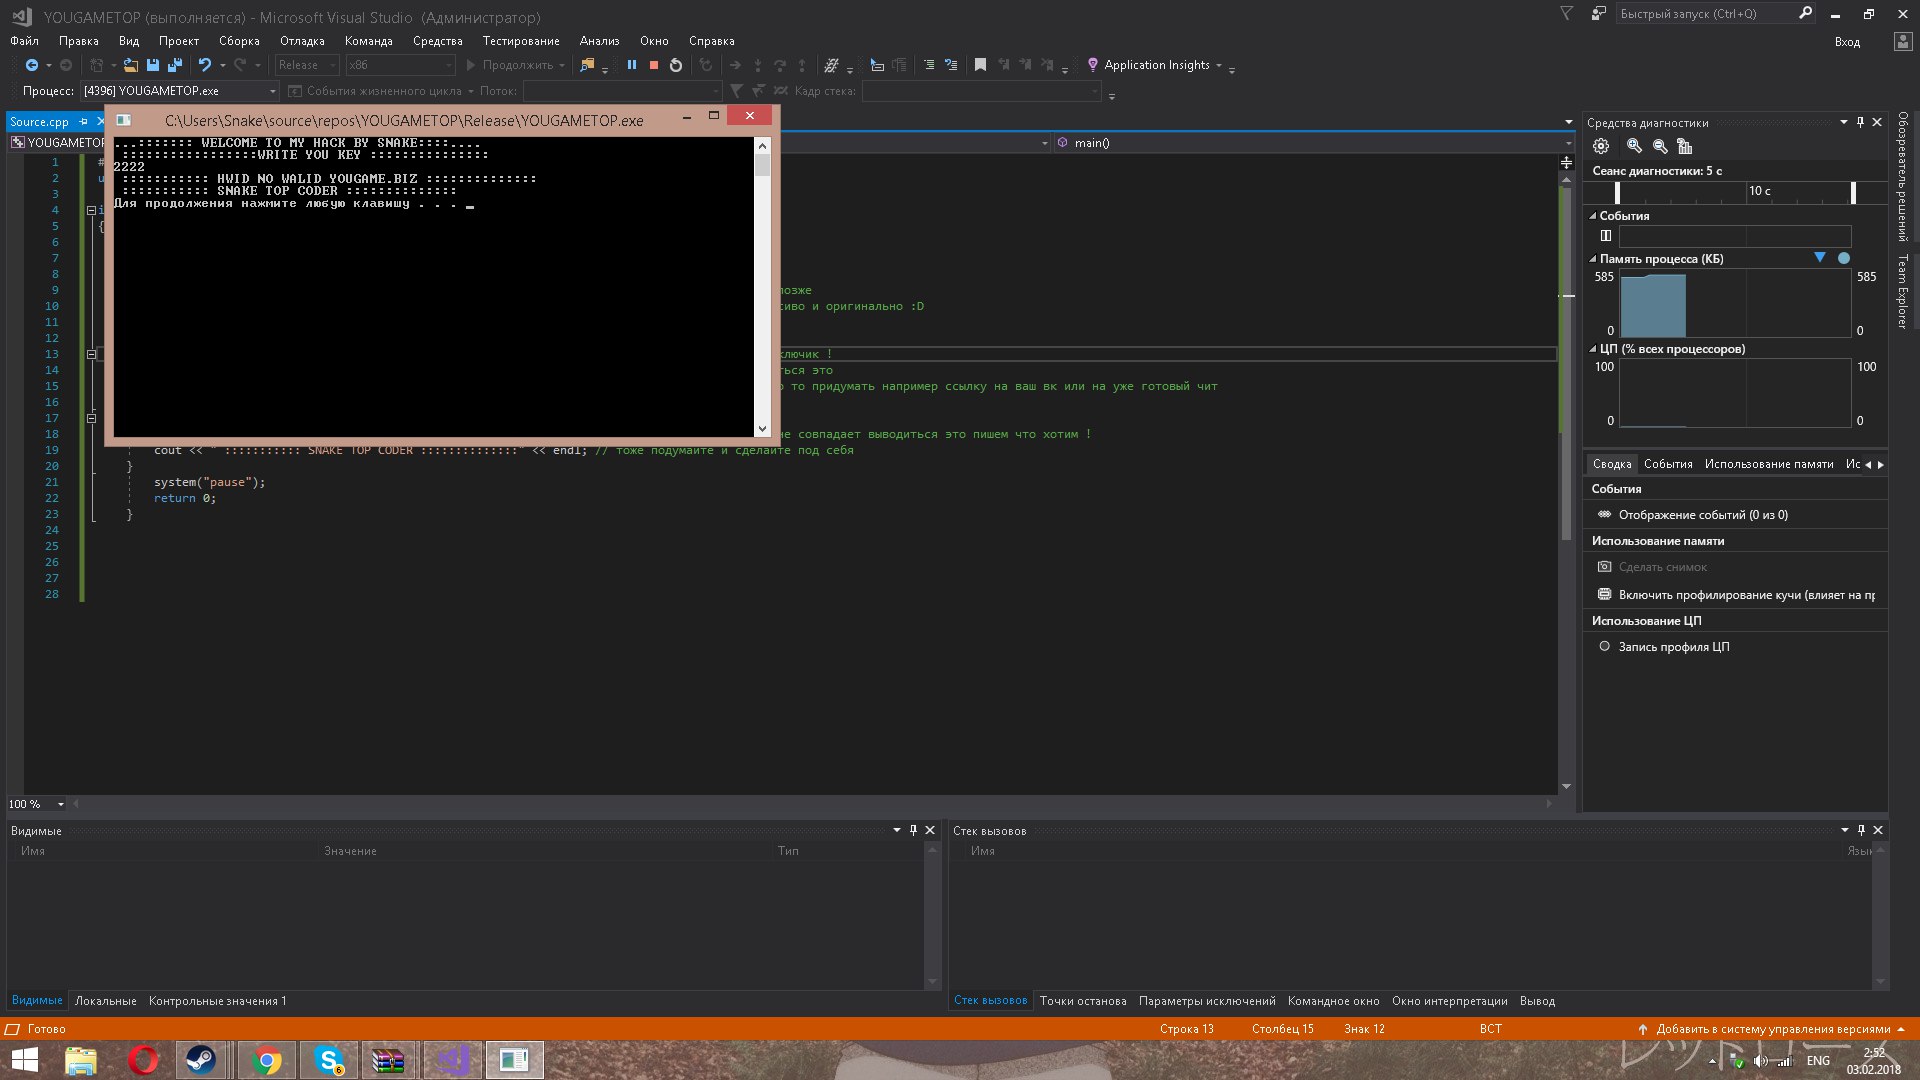Open the Отладка menu
The height and width of the screenshot is (1080, 1920).
pos(302,41)
